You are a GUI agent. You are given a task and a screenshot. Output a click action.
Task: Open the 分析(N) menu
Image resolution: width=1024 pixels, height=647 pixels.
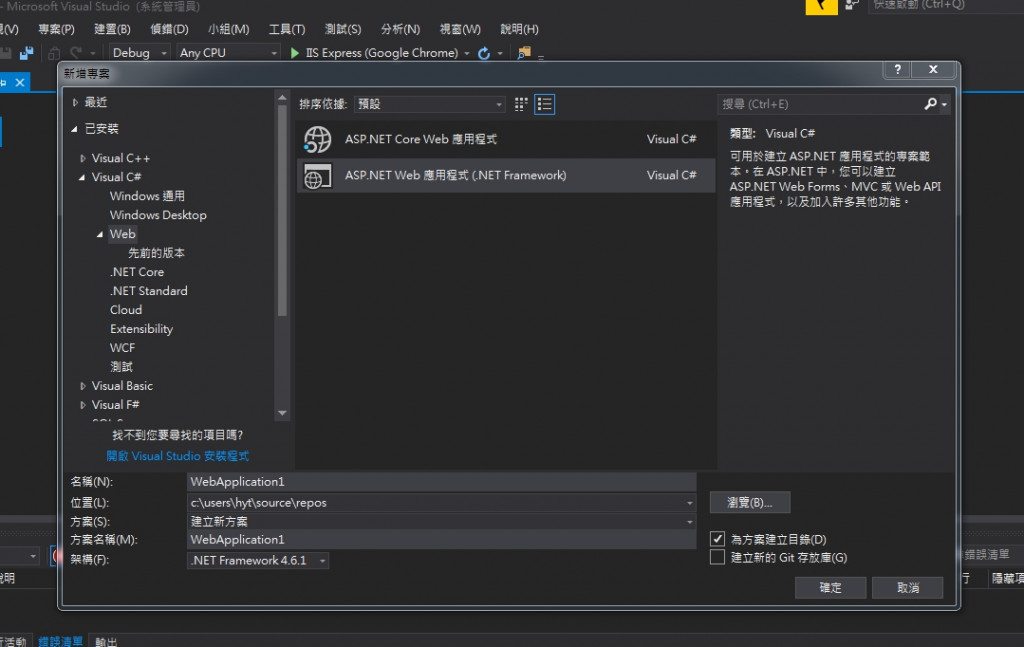(x=400, y=29)
